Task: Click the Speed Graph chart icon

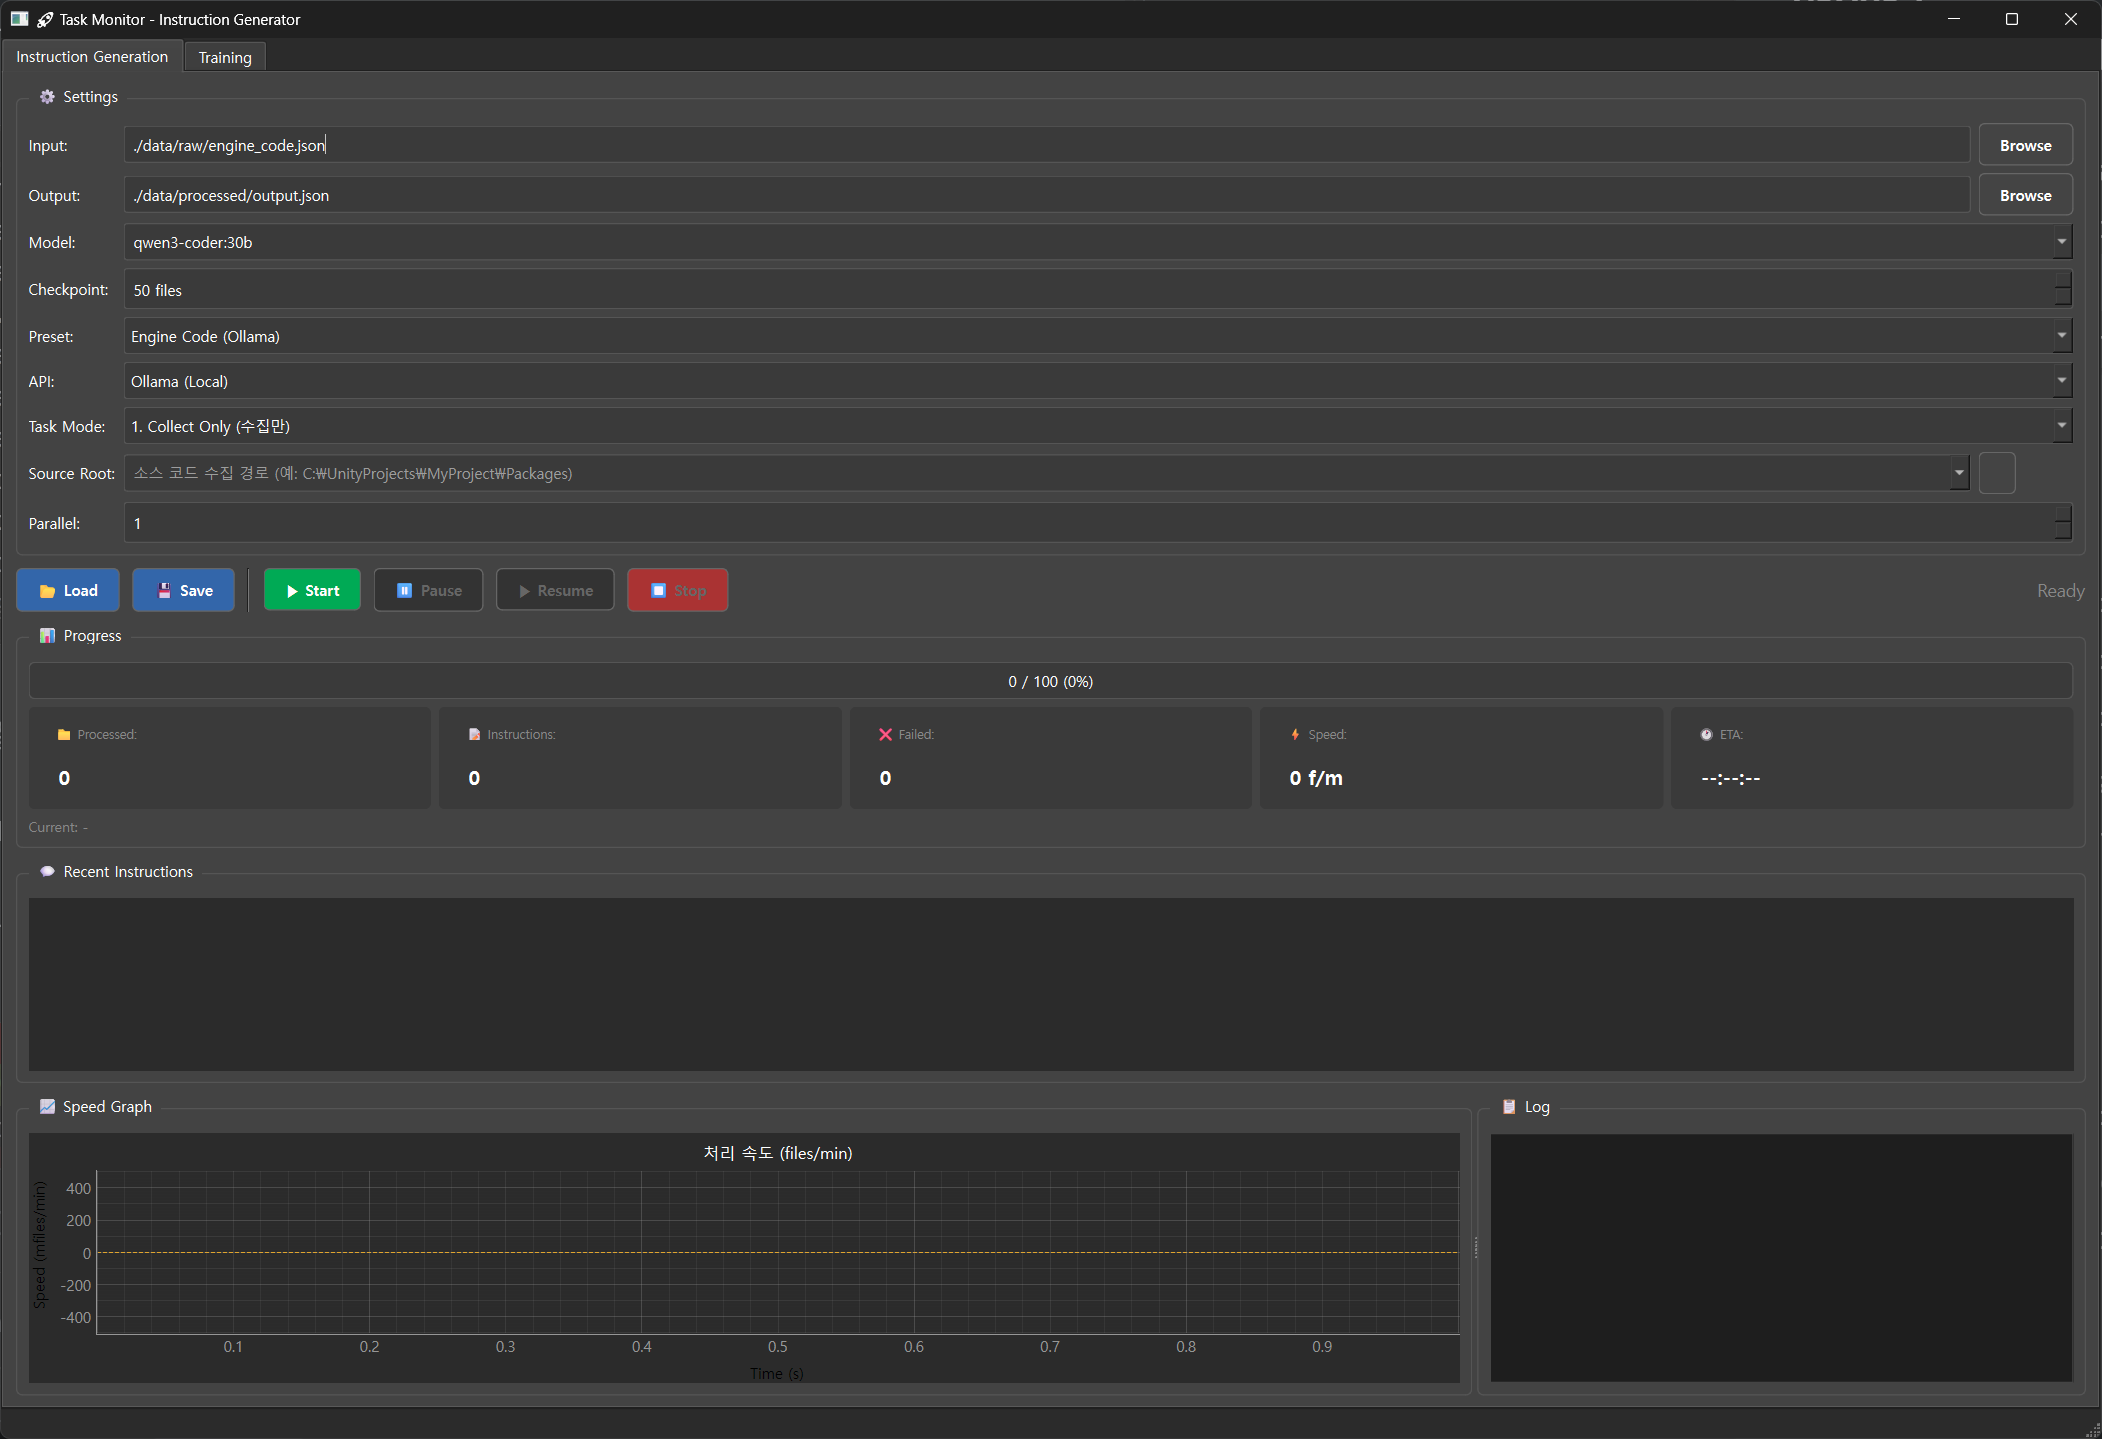Action: (x=47, y=1106)
